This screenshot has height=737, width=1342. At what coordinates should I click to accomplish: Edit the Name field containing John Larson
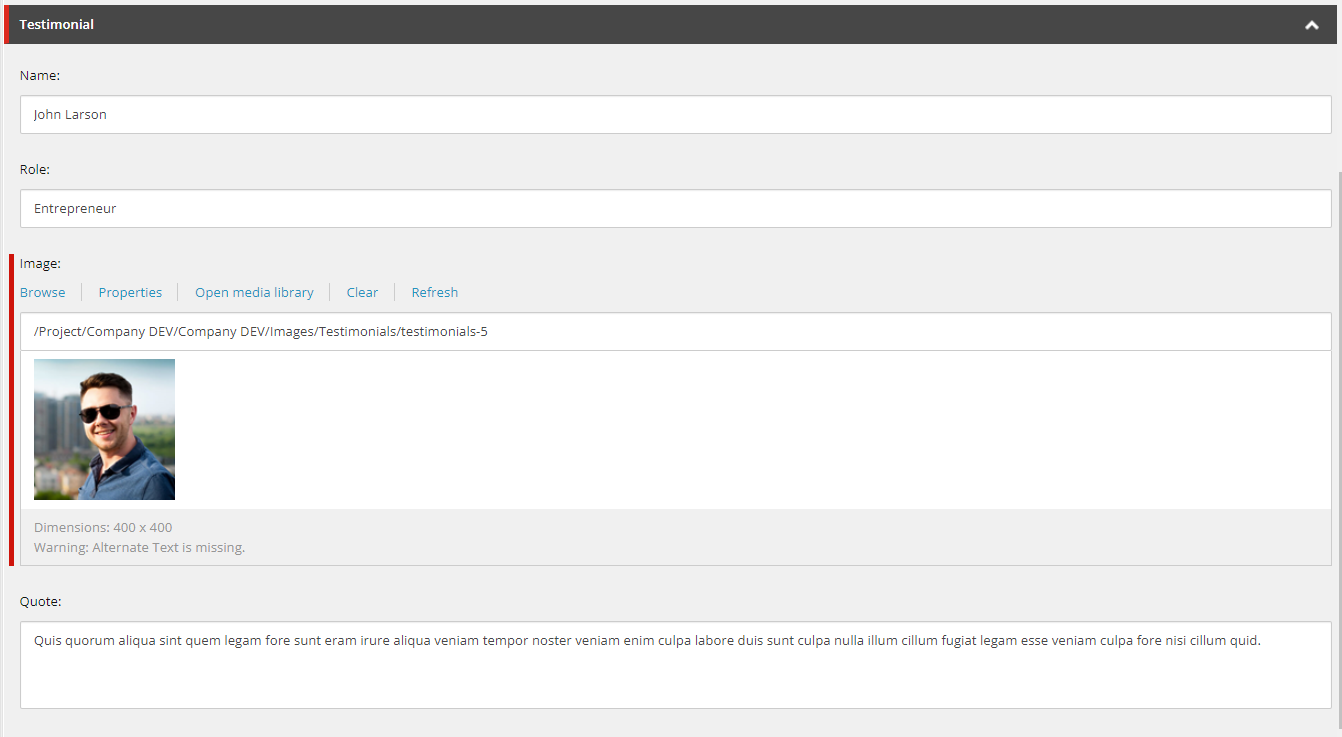(x=676, y=115)
